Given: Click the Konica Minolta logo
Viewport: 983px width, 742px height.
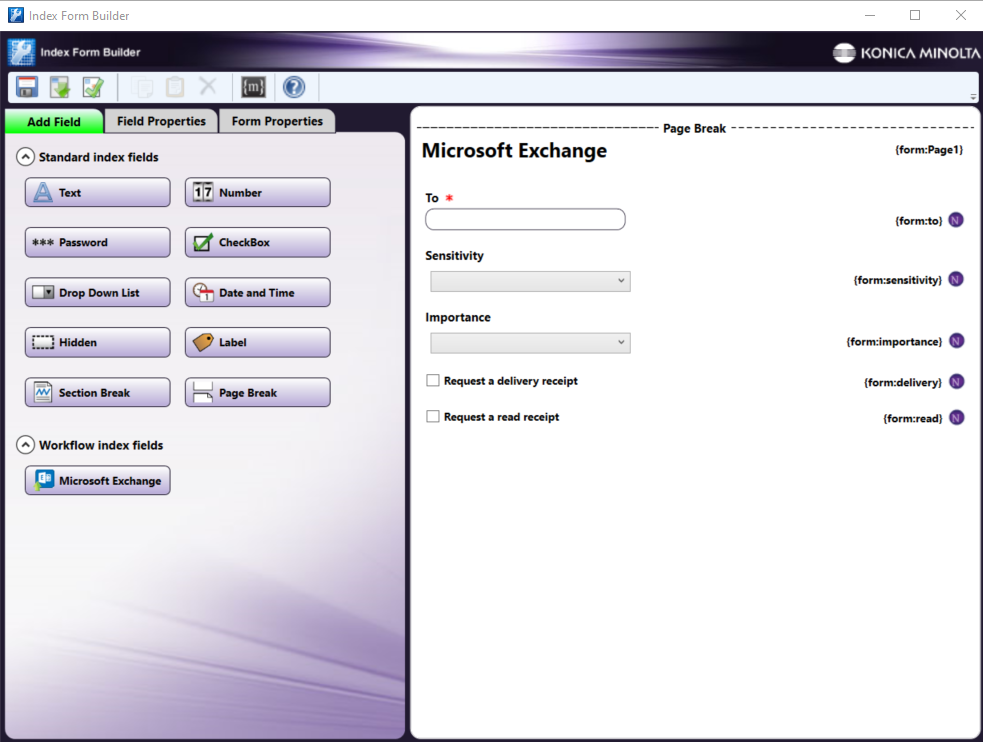Looking at the screenshot, I should point(906,53).
